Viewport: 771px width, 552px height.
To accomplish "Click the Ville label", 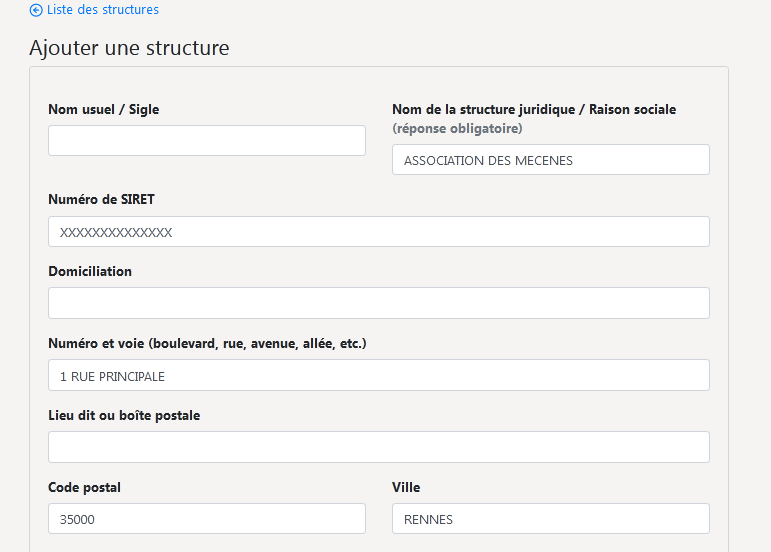I will point(406,487).
